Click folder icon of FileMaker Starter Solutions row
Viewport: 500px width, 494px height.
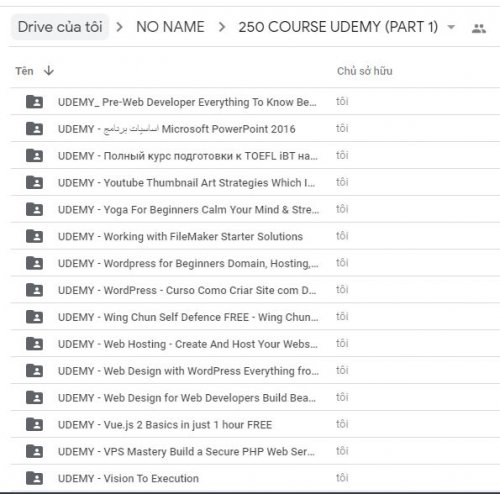pyautogui.click(x=34, y=236)
